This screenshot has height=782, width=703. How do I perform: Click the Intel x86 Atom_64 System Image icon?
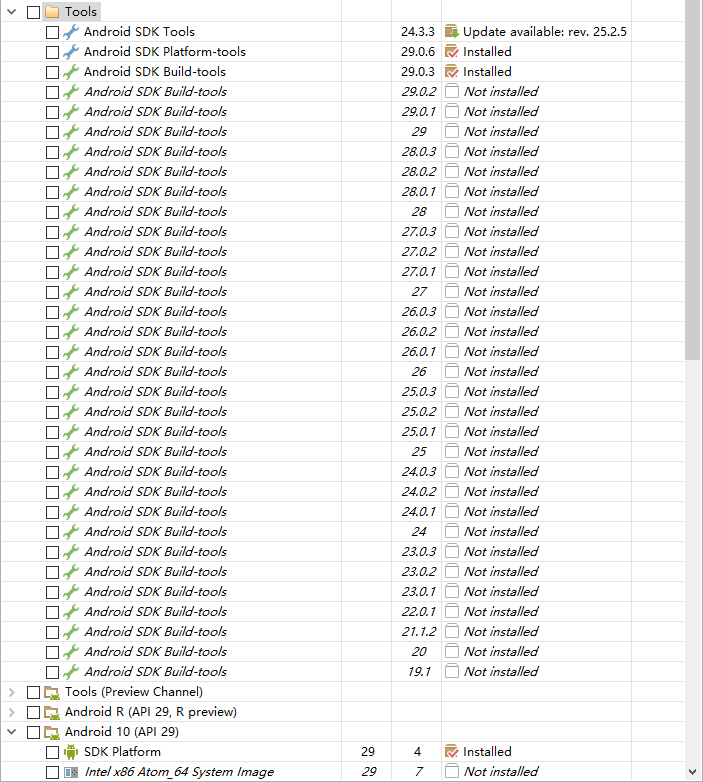click(71, 772)
